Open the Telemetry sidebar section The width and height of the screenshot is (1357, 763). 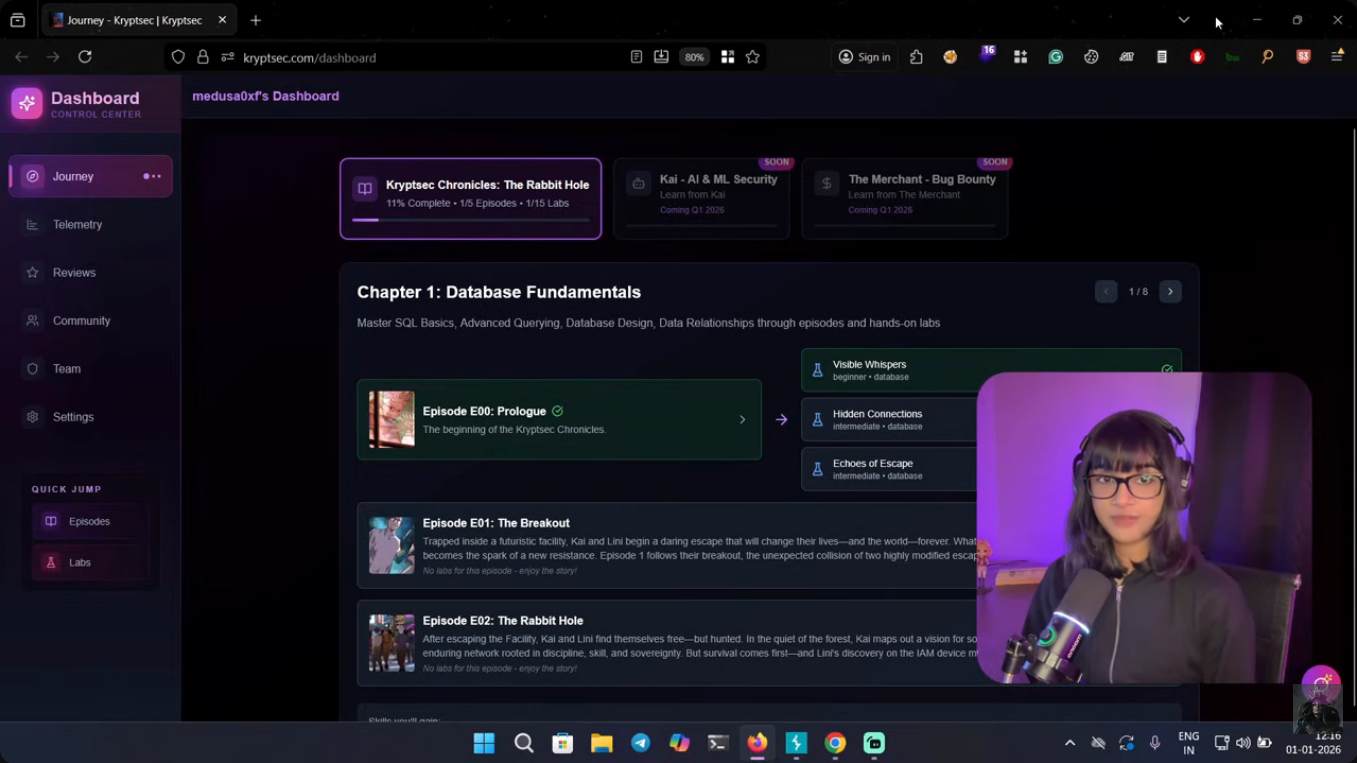77,225
